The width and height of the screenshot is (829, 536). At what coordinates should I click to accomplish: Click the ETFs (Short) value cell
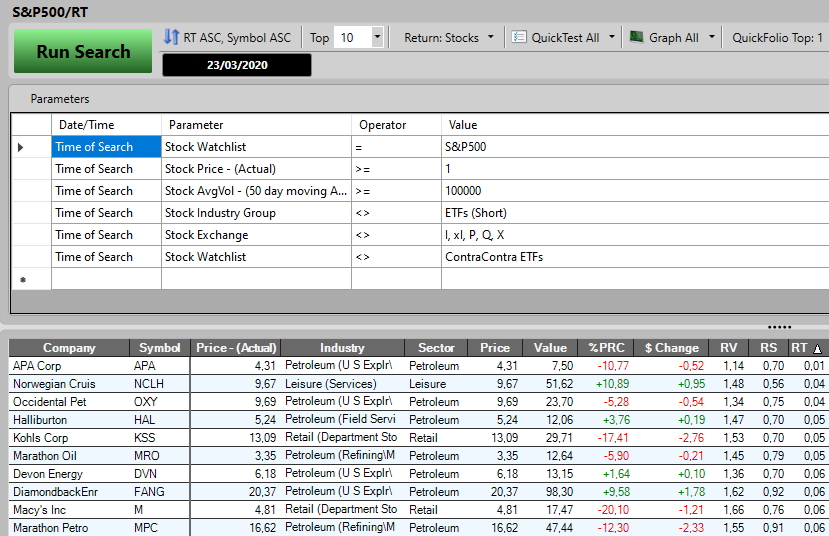pos(634,213)
